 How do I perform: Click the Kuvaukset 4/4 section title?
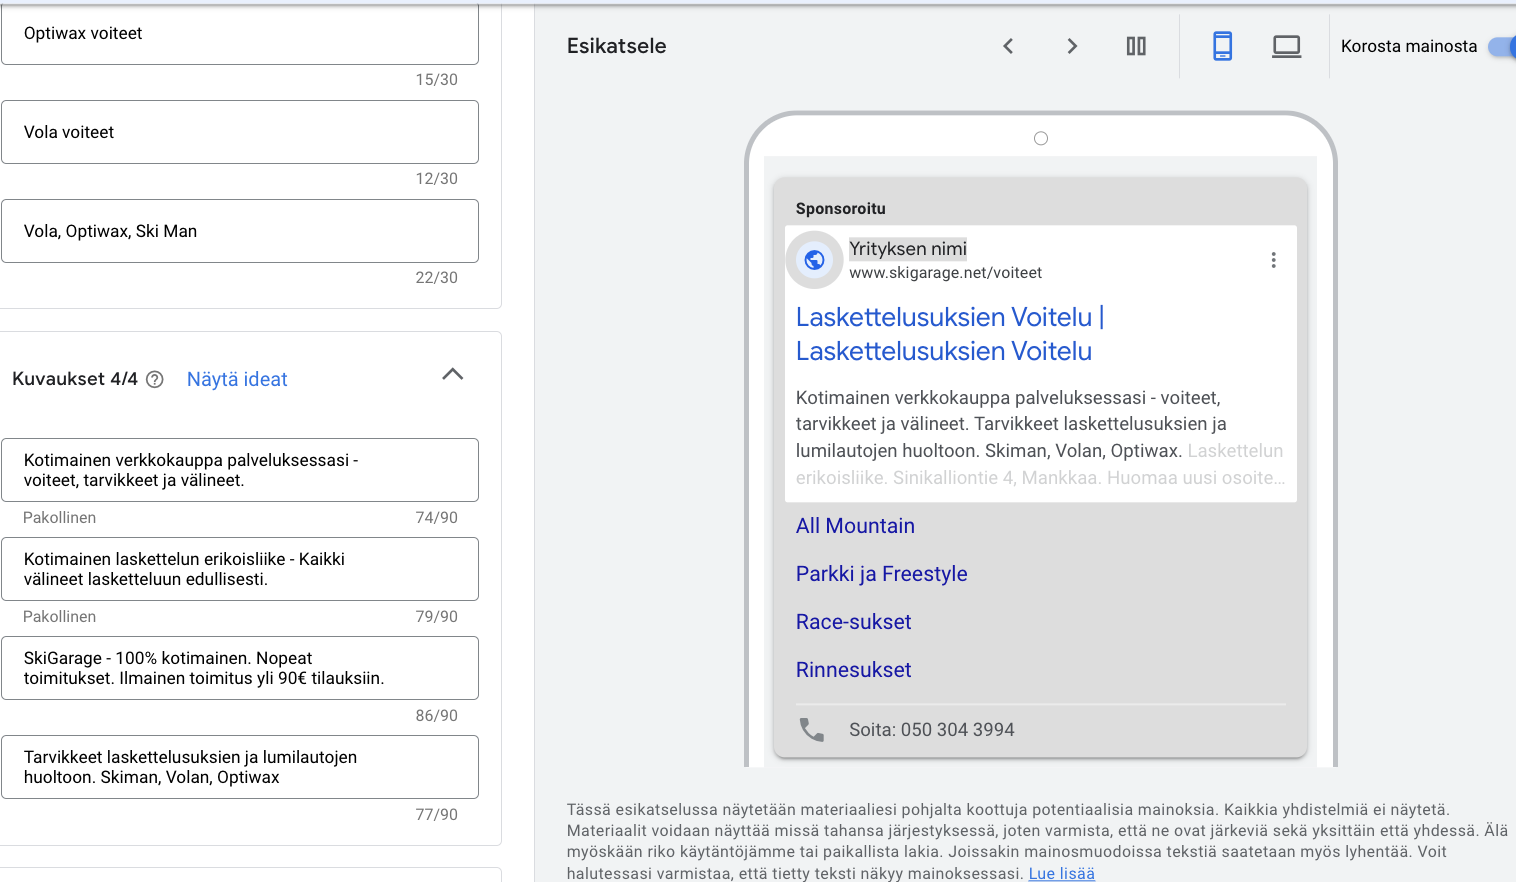click(x=75, y=379)
